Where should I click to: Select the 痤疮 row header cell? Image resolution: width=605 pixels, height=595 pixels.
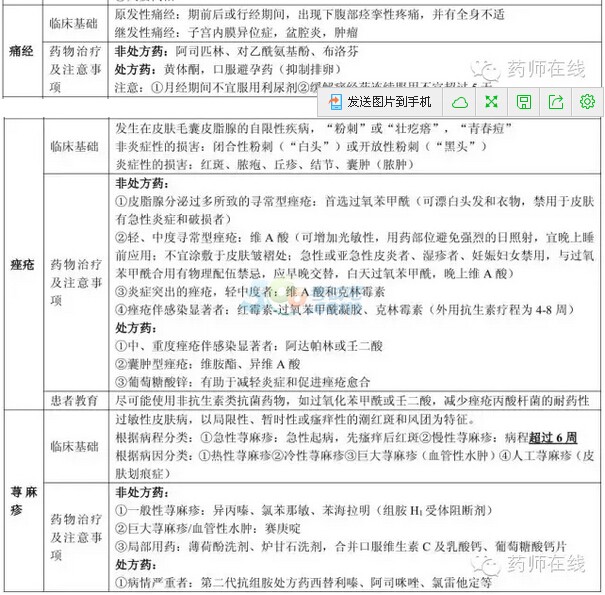tap(23, 265)
